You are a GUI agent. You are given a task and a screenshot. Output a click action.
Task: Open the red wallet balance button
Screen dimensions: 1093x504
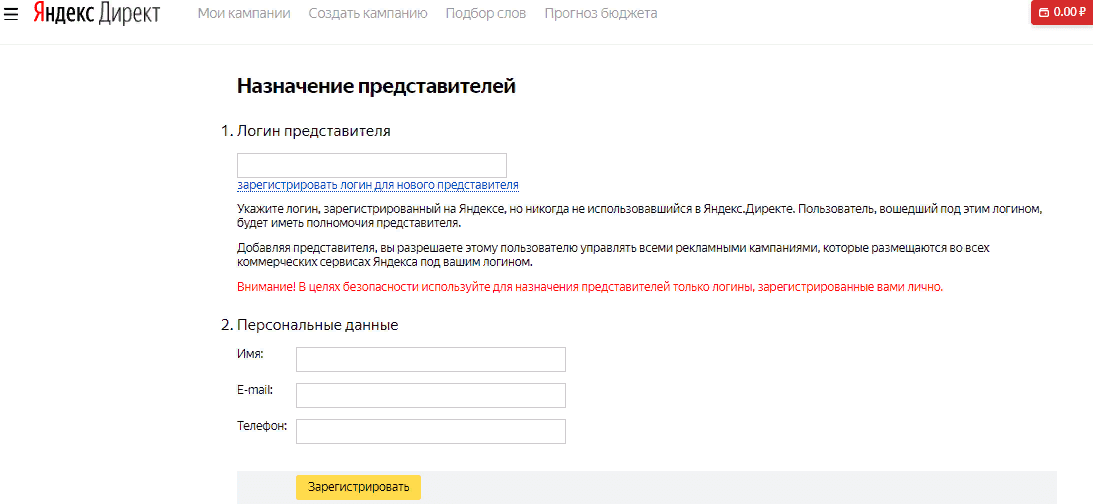[x=1062, y=12]
